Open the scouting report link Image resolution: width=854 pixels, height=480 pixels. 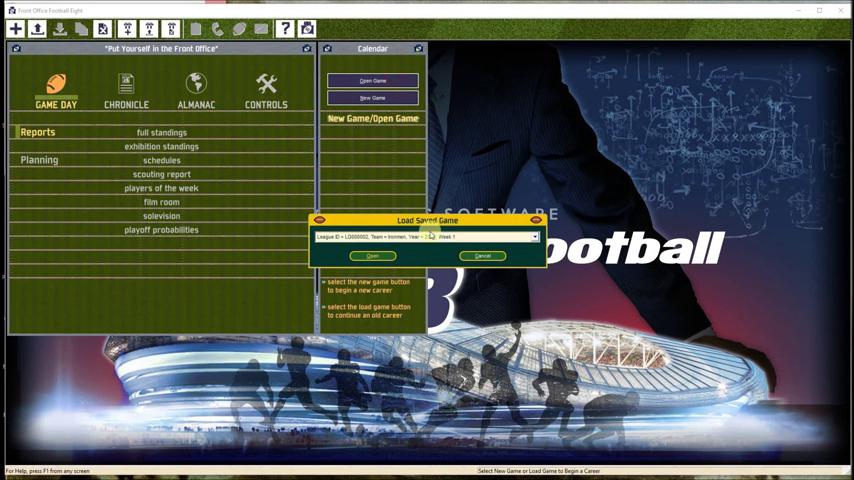[162, 174]
